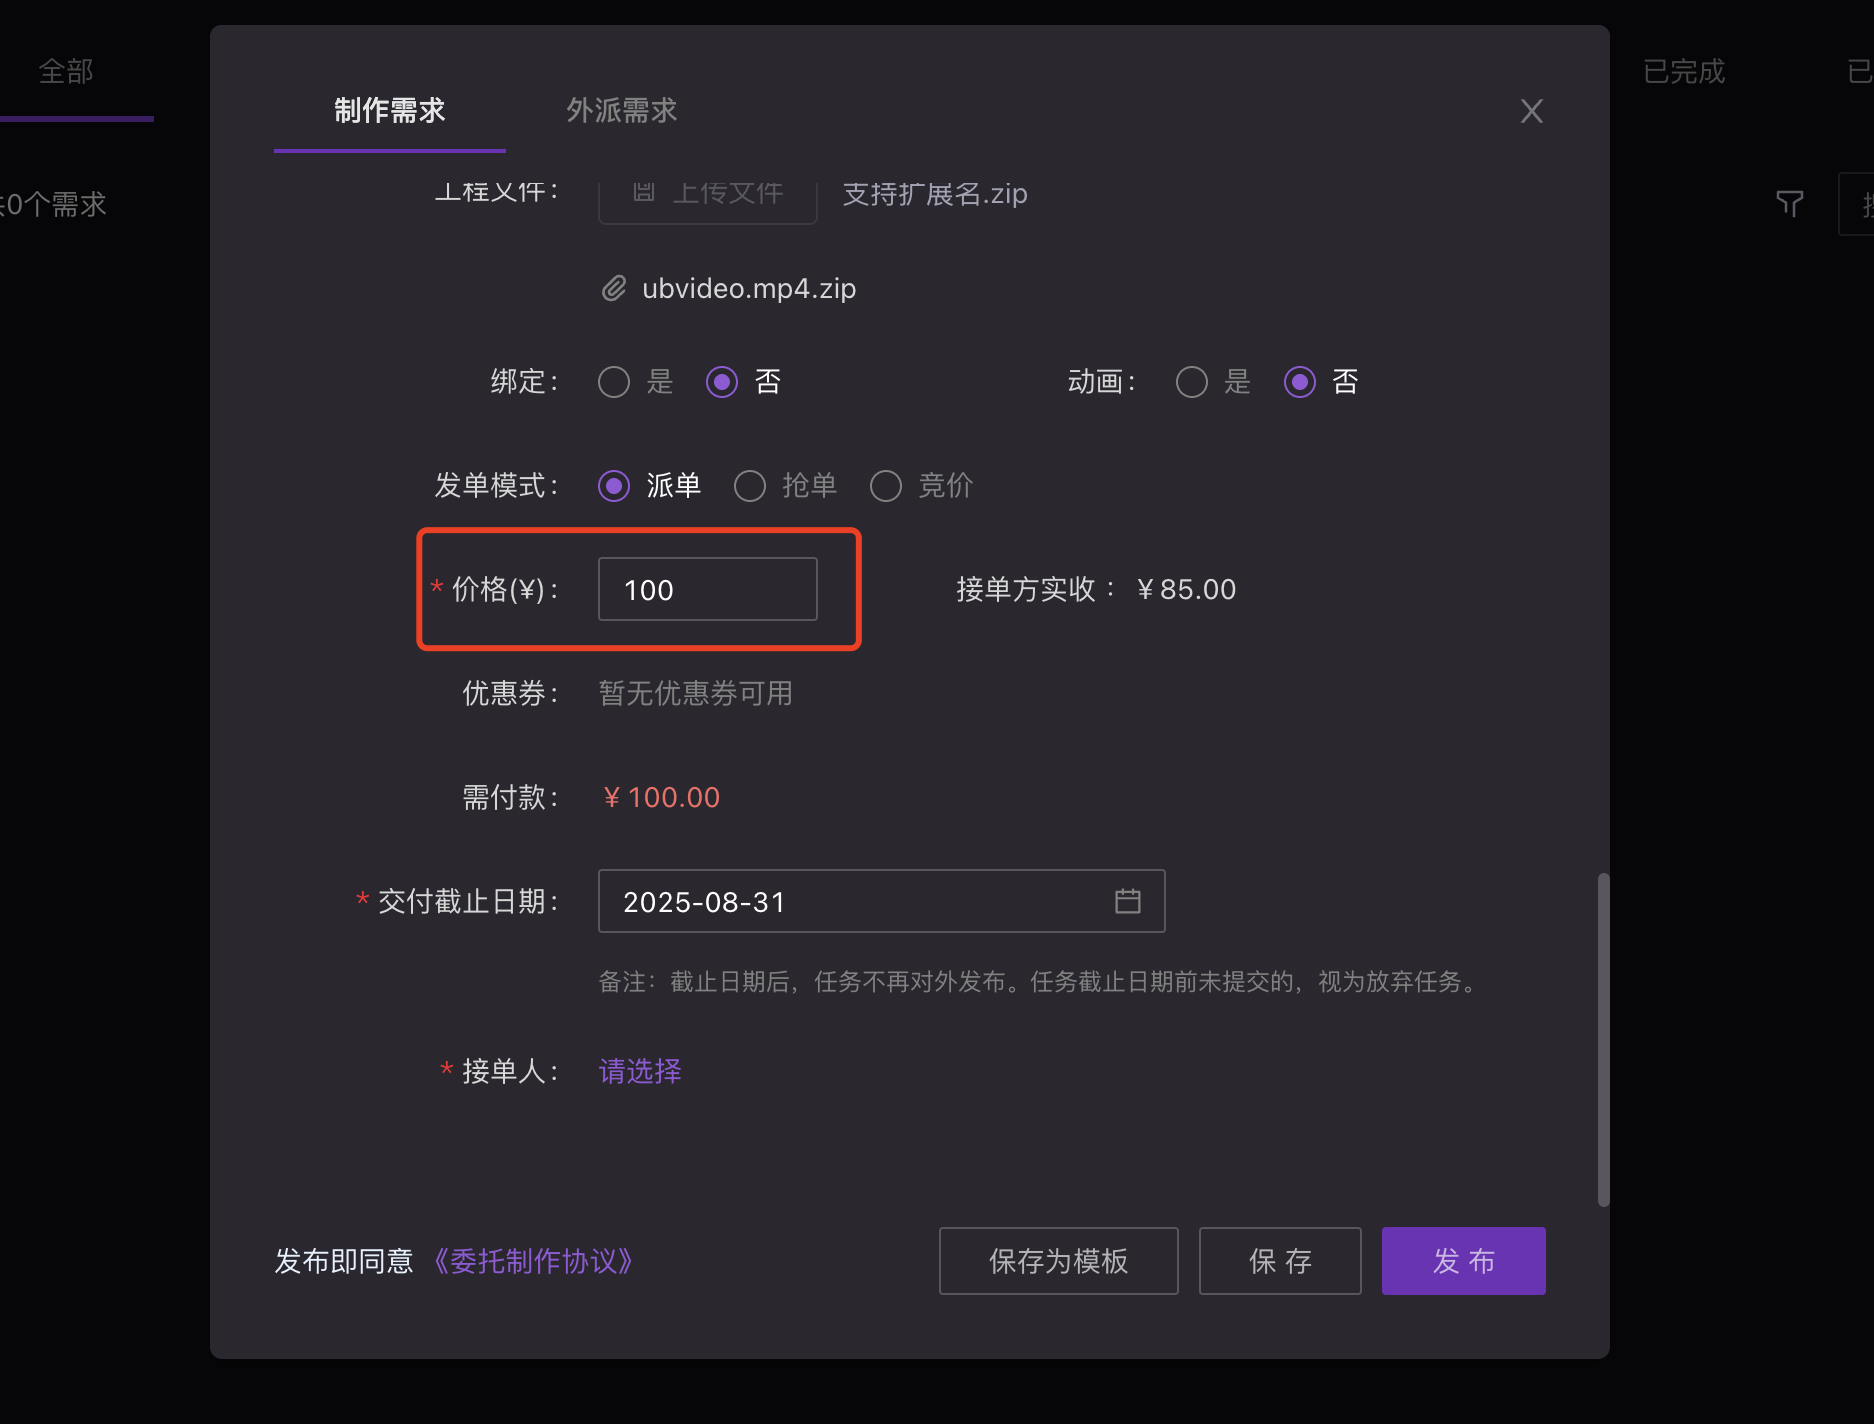Click 请选择 to pick 接单人
The height and width of the screenshot is (1424, 1874).
point(640,1072)
